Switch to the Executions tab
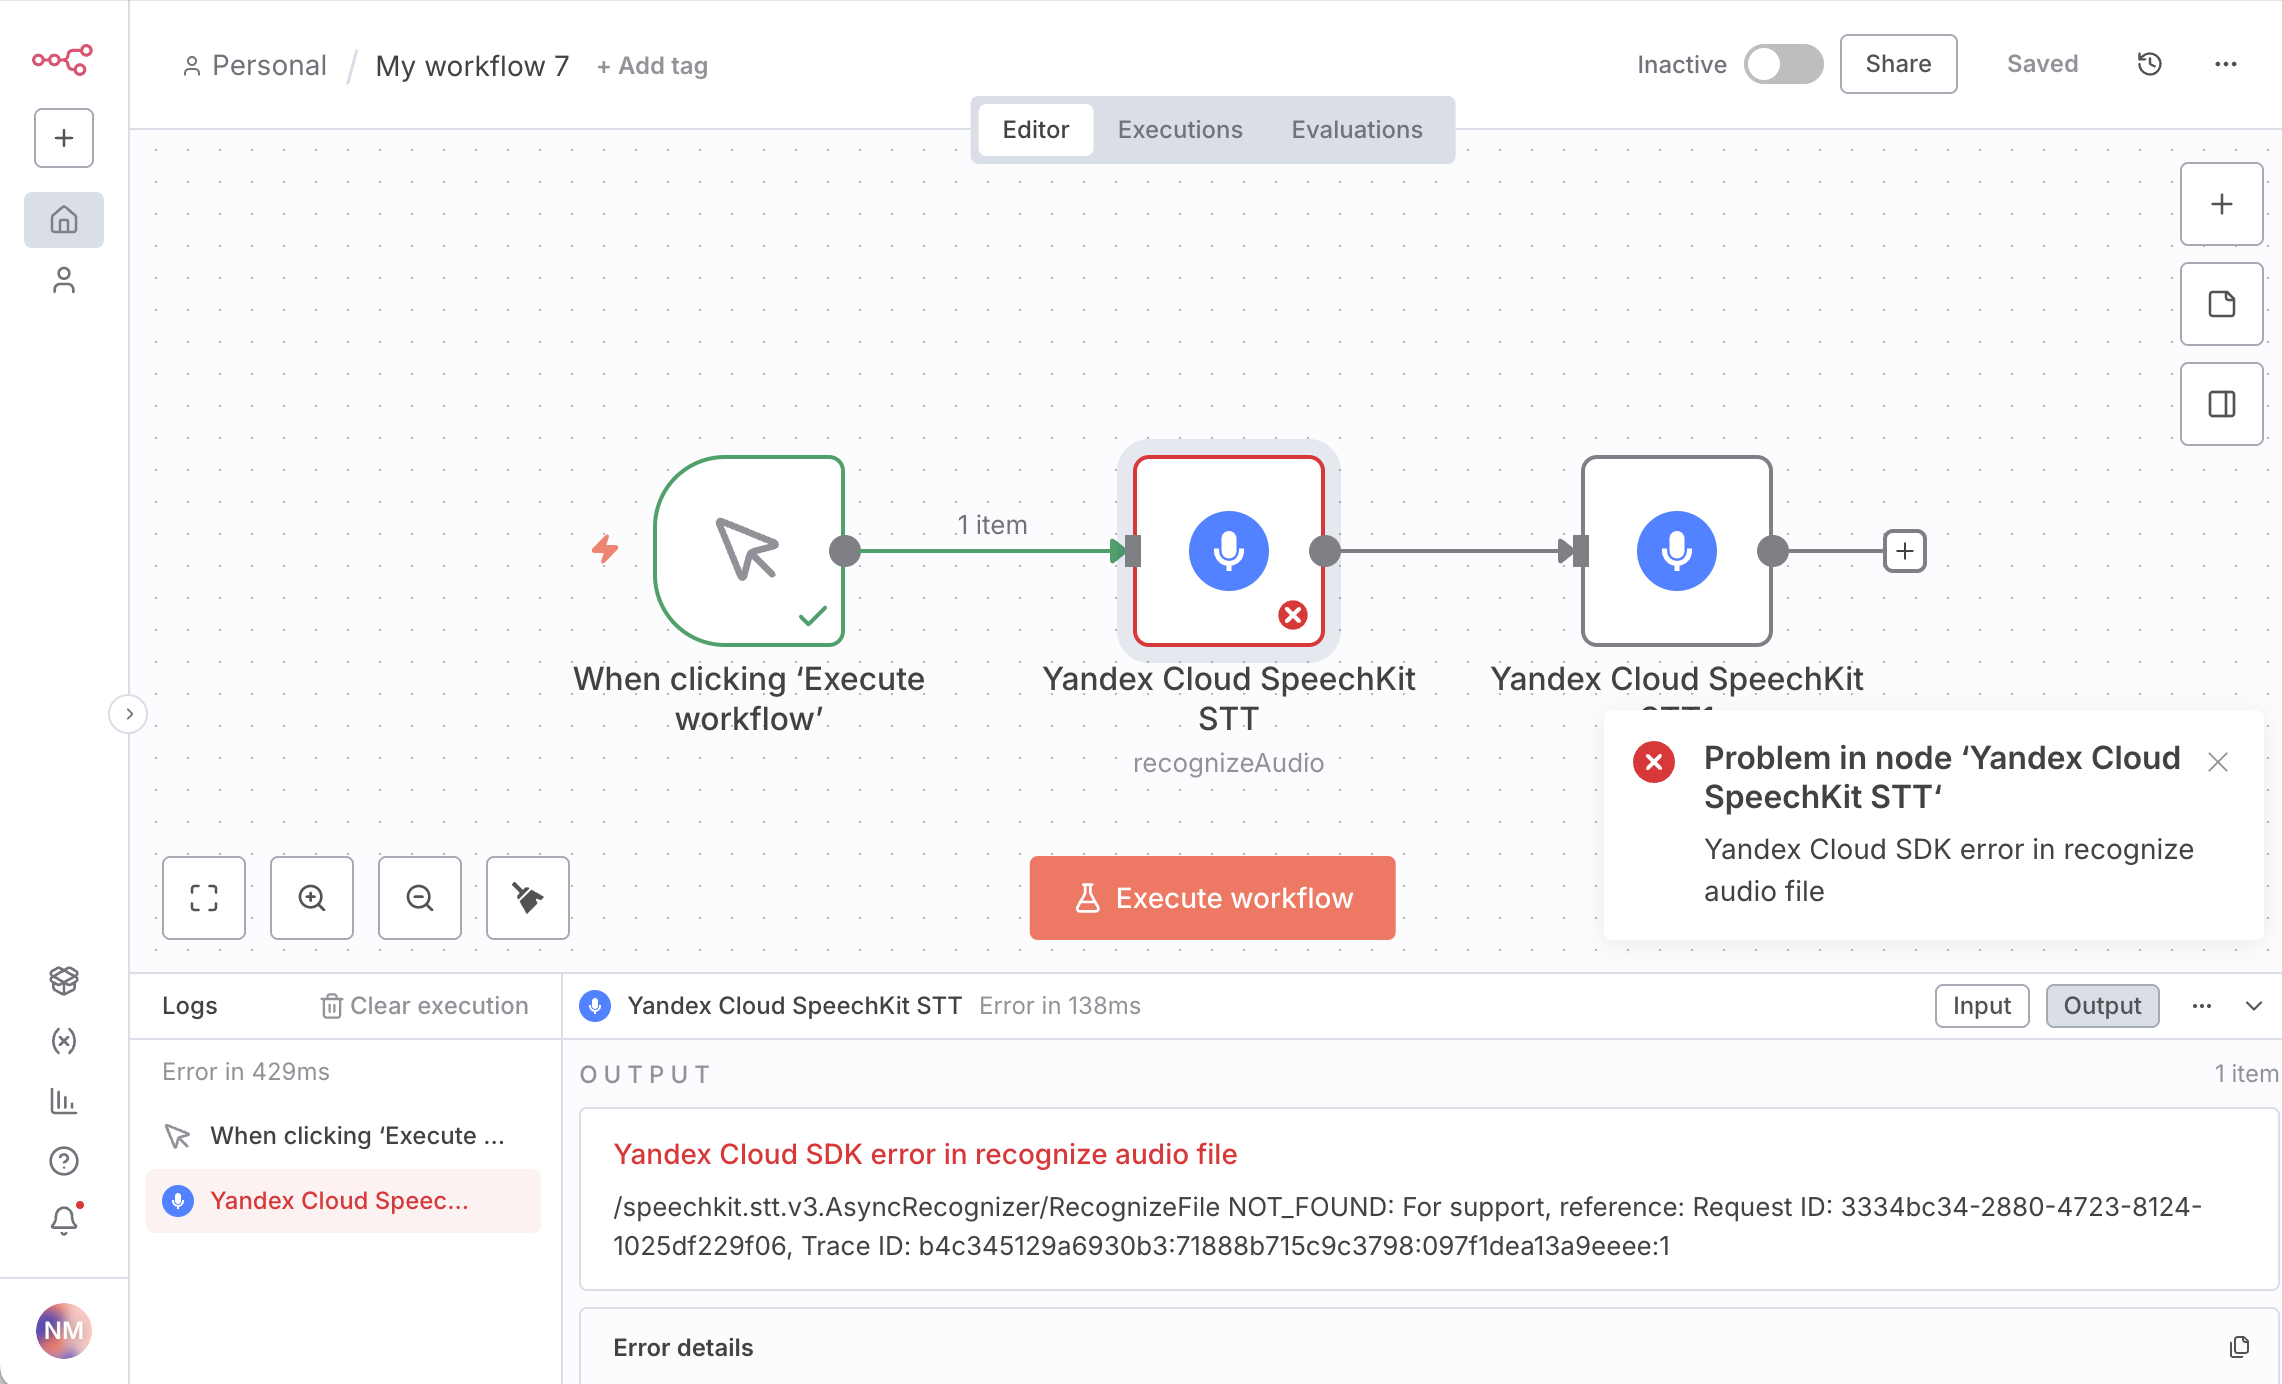 point(1180,129)
